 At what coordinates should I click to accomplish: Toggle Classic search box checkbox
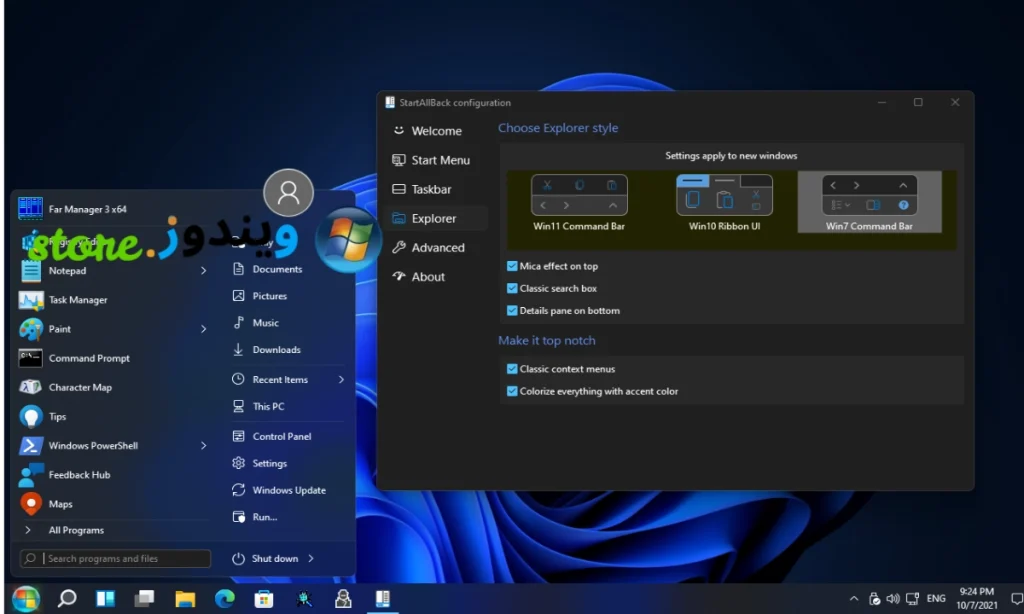coord(513,288)
